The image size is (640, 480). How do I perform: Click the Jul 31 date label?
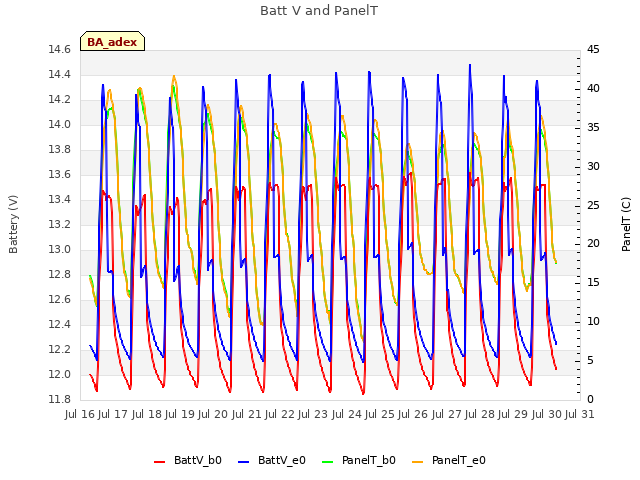[x=580, y=415]
